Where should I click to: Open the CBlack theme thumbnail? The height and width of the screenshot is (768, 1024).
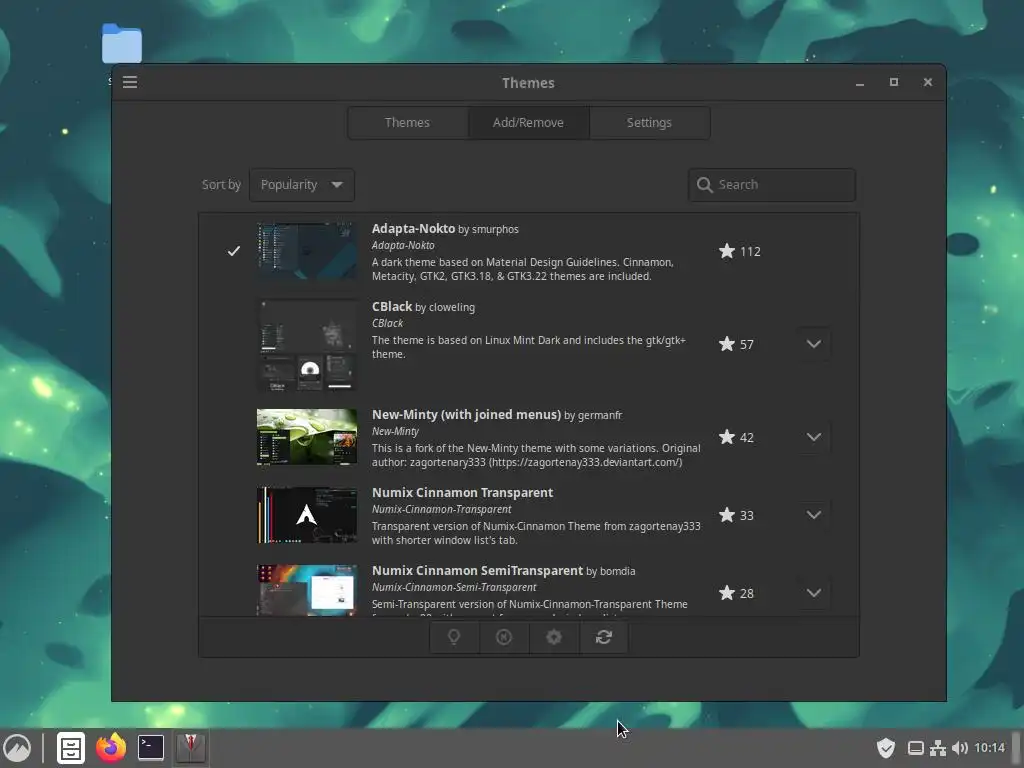click(x=307, y=344)
